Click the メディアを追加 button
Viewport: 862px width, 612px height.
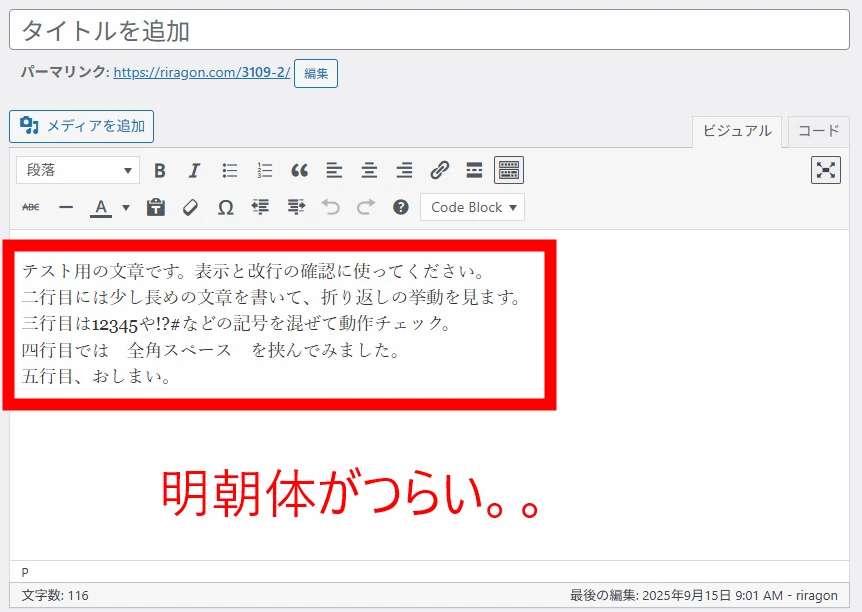click(x=82, y=126)
